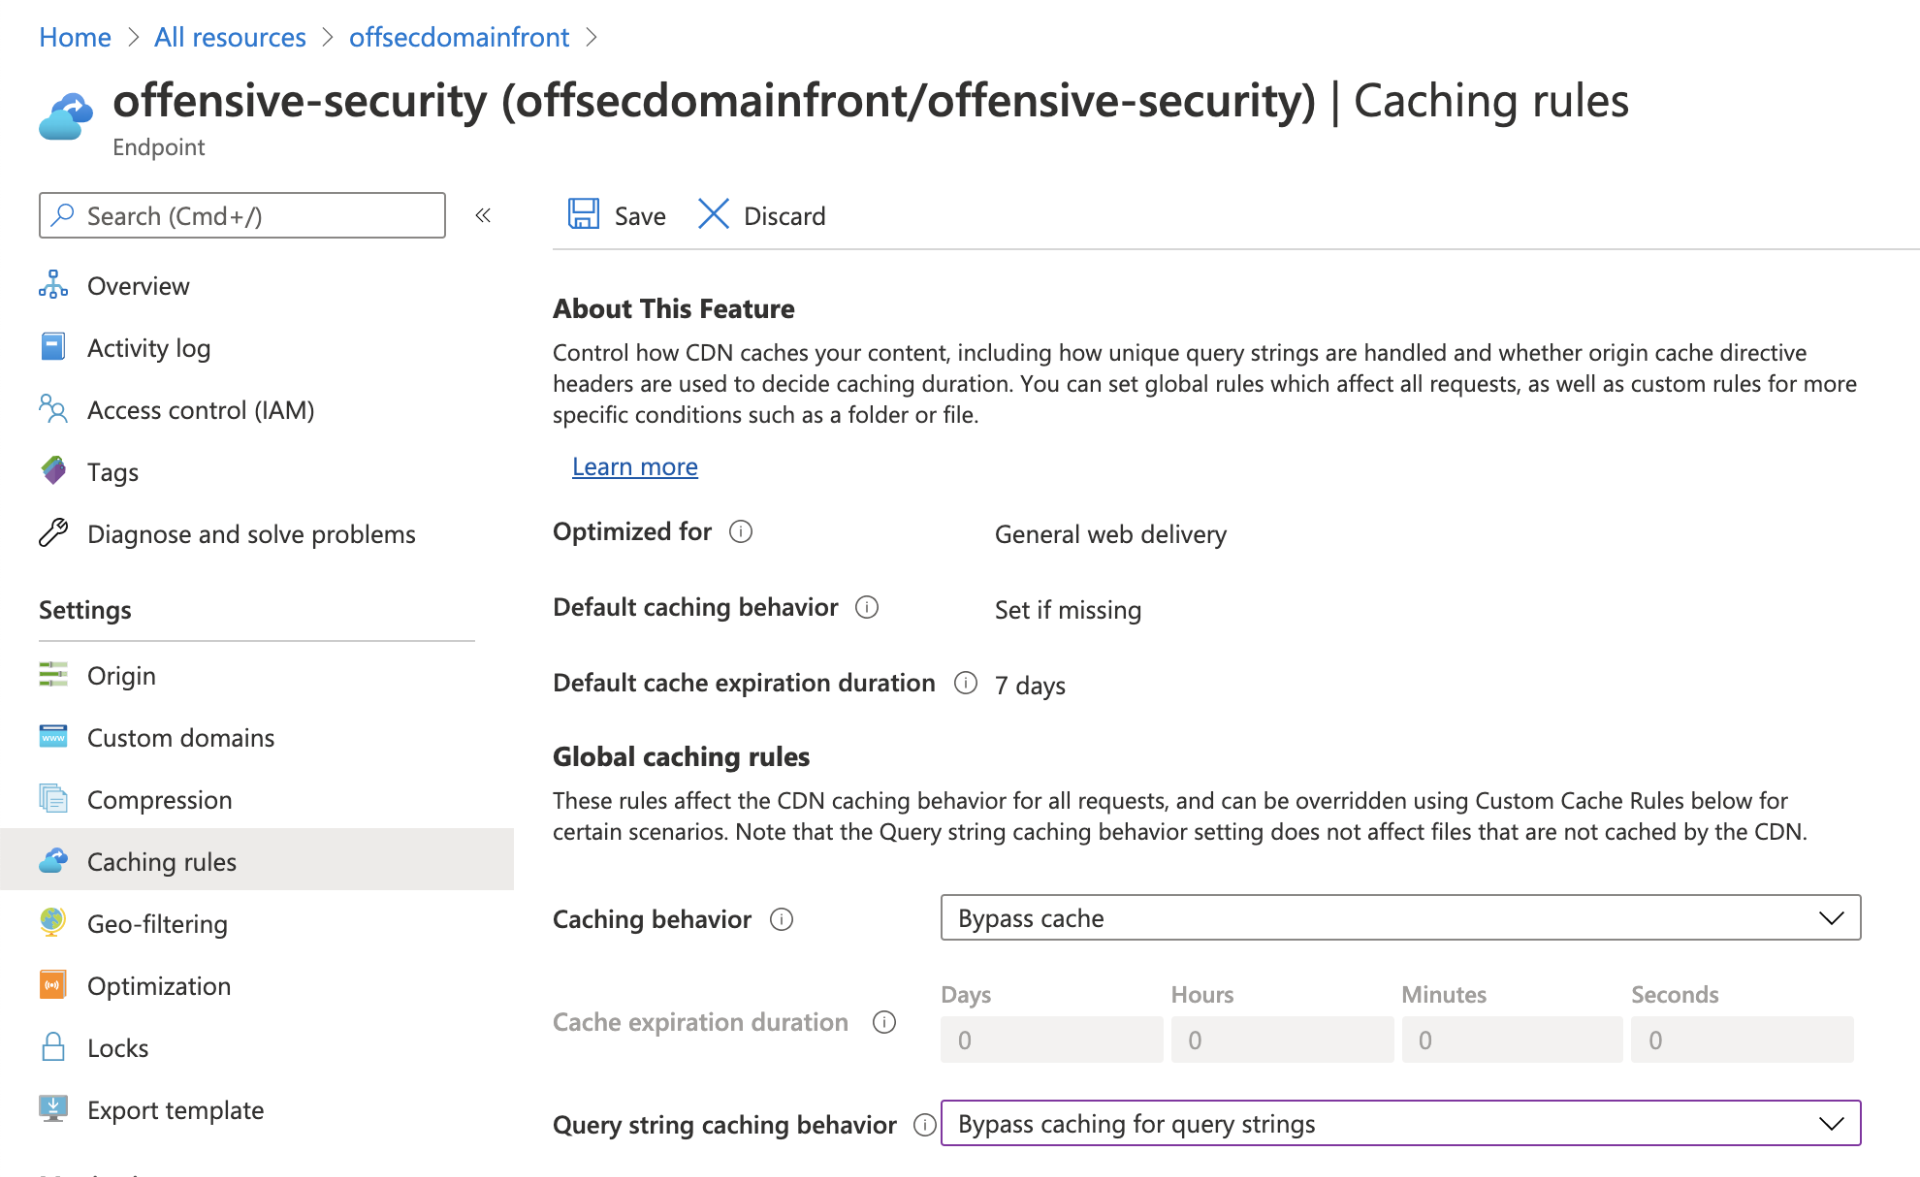Select Caching rules menu item

(x=257, y=860)
